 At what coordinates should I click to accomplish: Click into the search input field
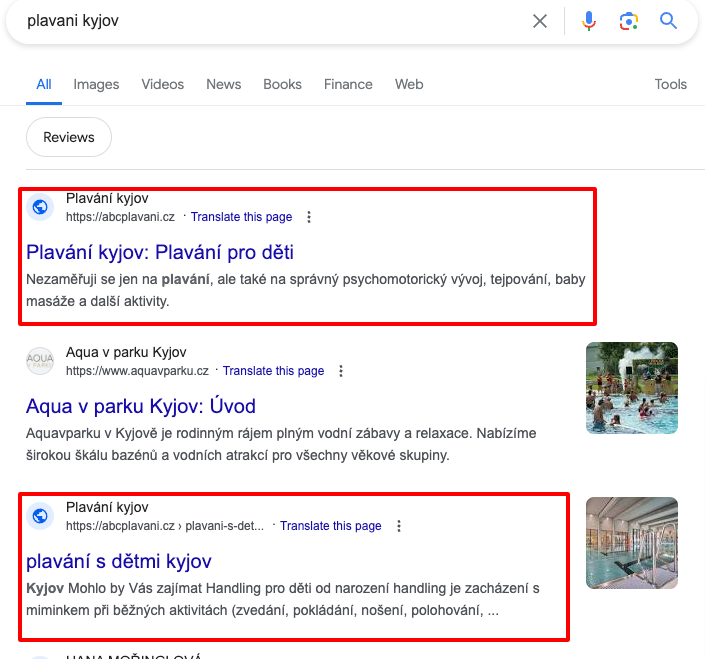[x=270, y=21]
